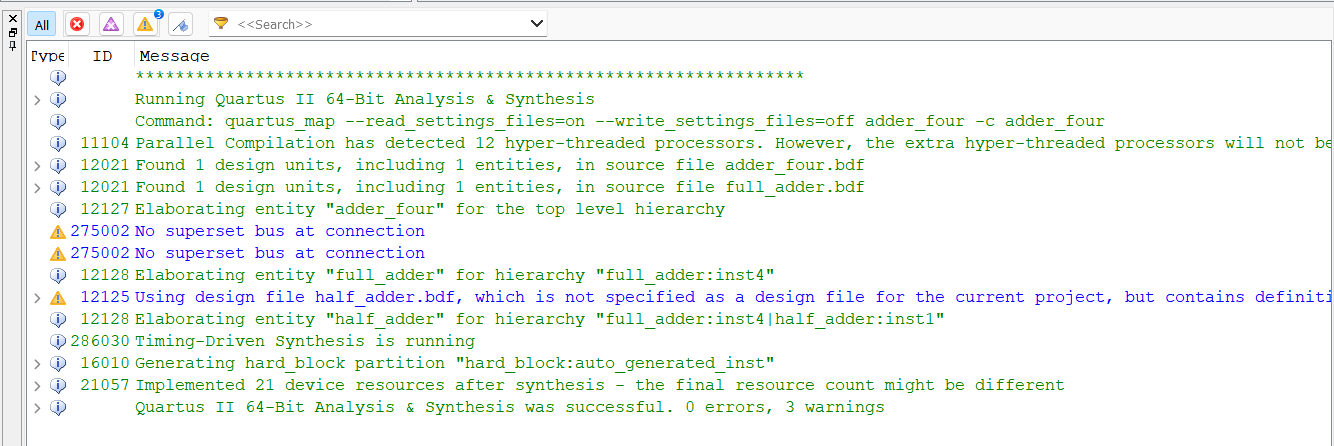Select the Elaborating entity "half_adder" message text
1334x446 pixels.
coord(540,319)
